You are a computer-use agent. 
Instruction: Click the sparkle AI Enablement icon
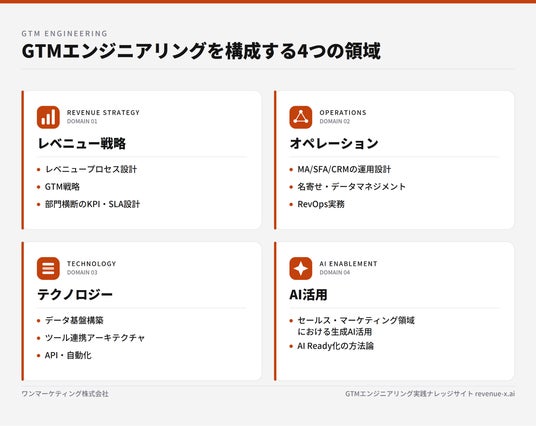pos(301,268)
